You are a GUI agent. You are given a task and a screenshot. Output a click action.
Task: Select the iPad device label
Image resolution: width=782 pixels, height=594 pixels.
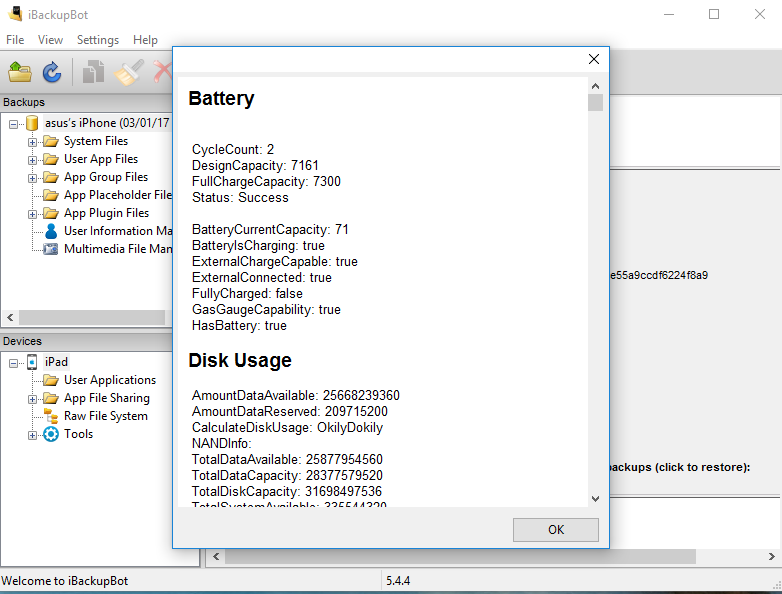coord(56,362)
